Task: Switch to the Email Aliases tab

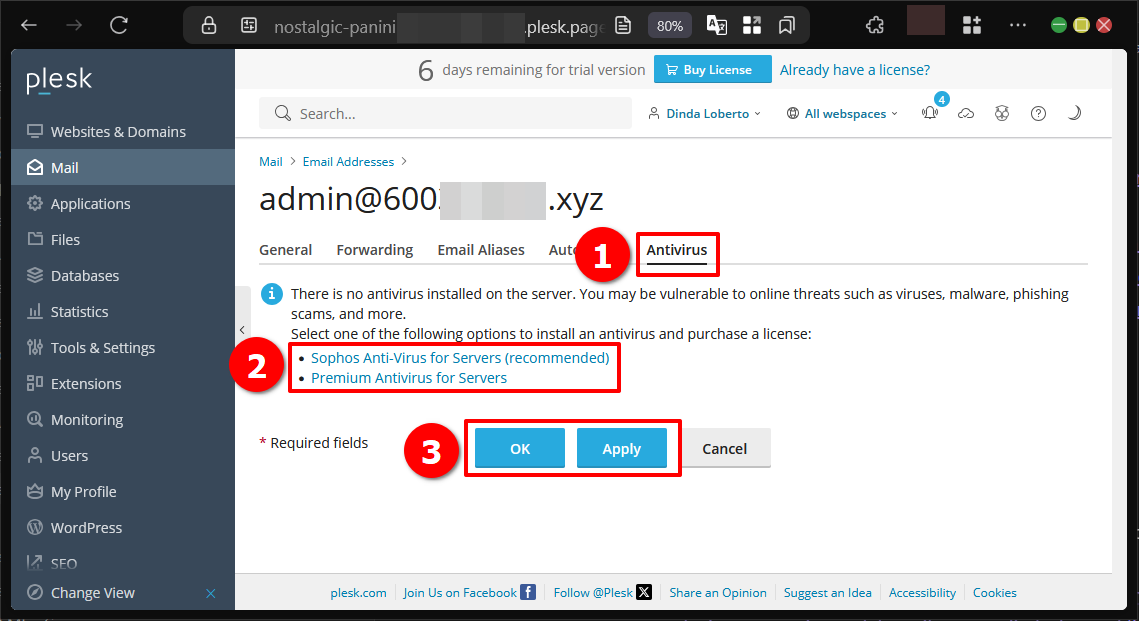Action: (x=480, y=250)
